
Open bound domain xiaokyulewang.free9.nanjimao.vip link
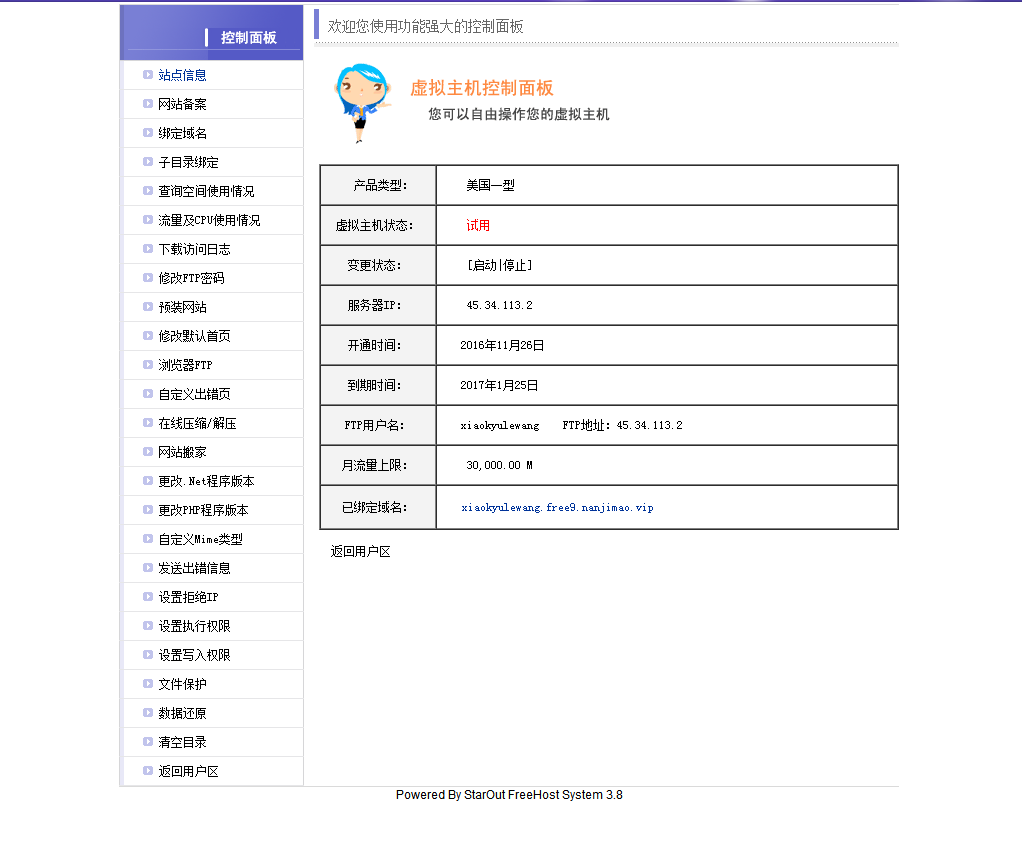(x=557, y=507)
